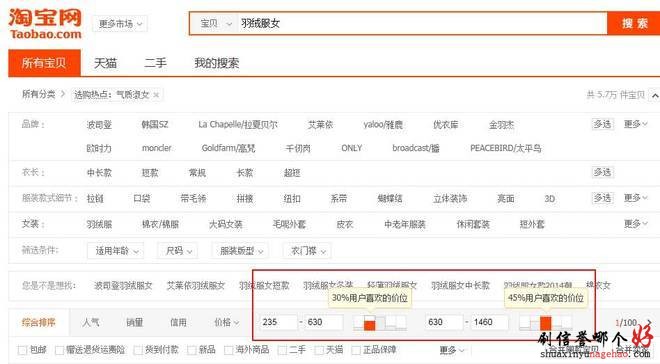Remove the 气质淑女 filter tag

[x=156, y=95]
